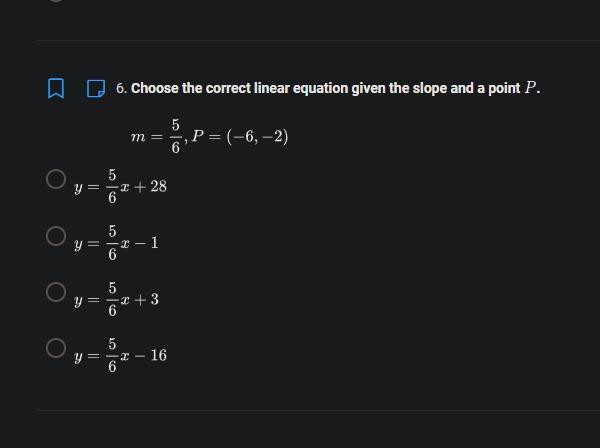This screenshot has height=448, width=600.
Task: Click the constant 16 in the last option
Action: click(x=158, y=355)
